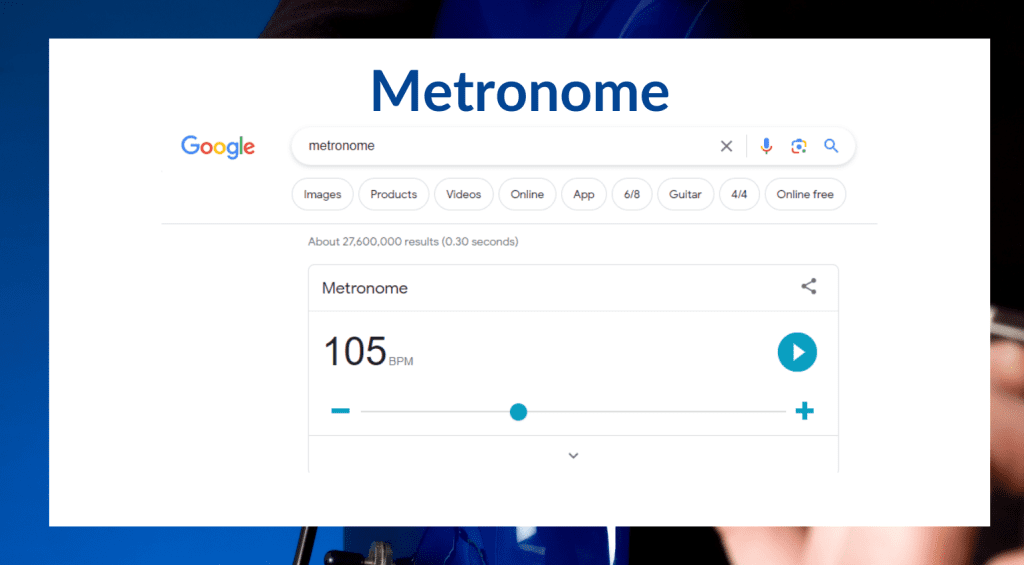Choose the Online free filter chip
Viewport: 1024px width, 565px height.
click(805, 194)
